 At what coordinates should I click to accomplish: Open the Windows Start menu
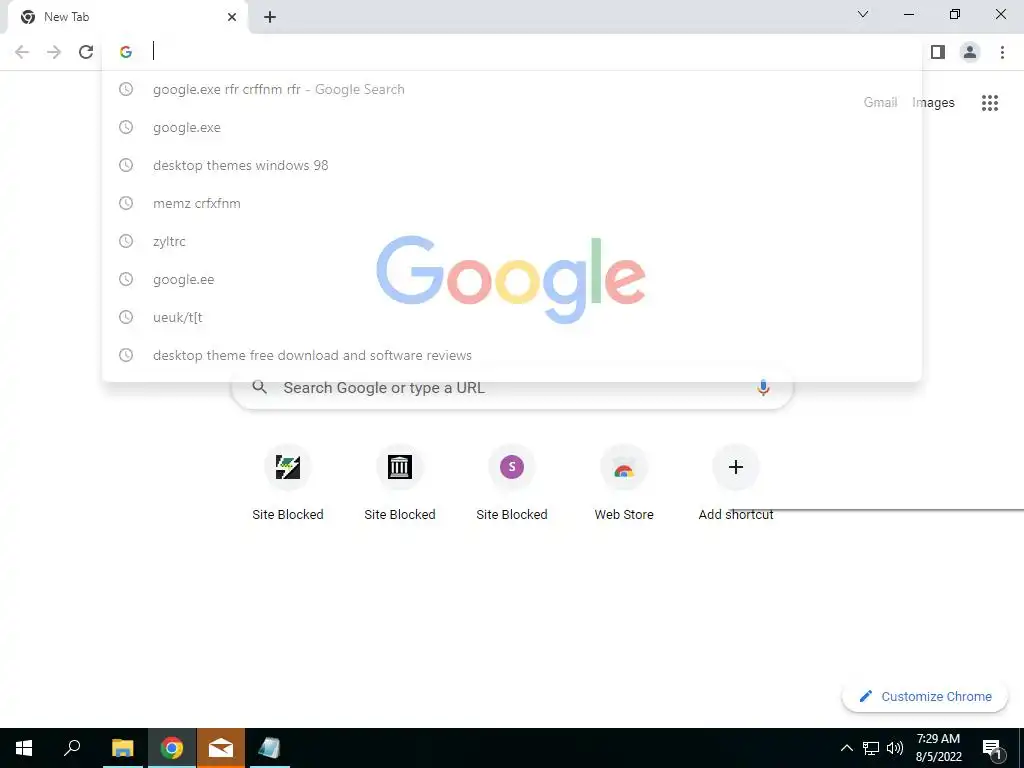pos(24,748)
